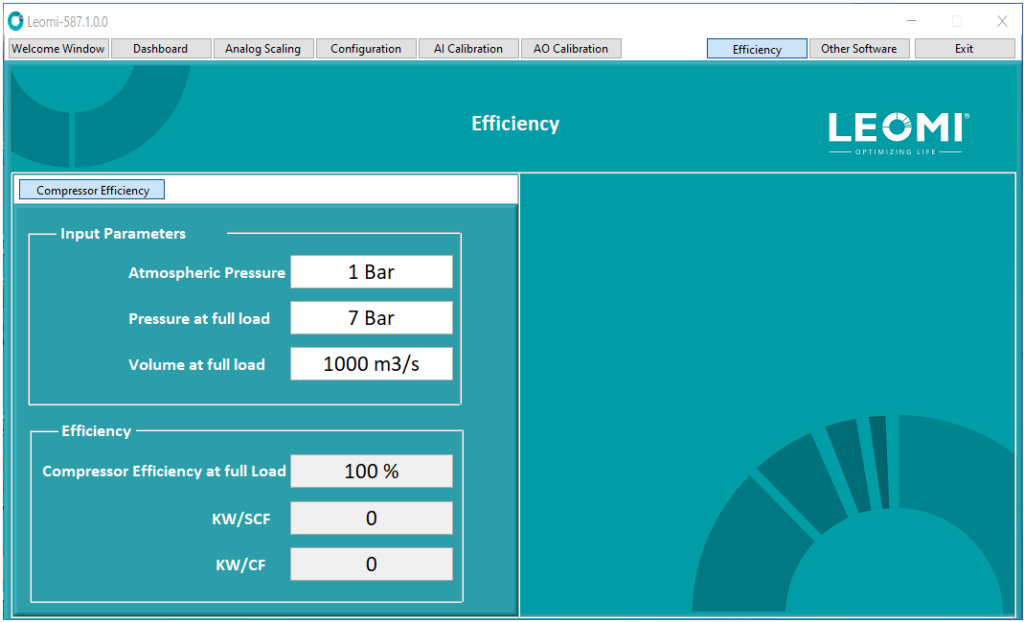Select the Volume at full load input
This screenshot has width=1024, height=622.
(371, 363)
